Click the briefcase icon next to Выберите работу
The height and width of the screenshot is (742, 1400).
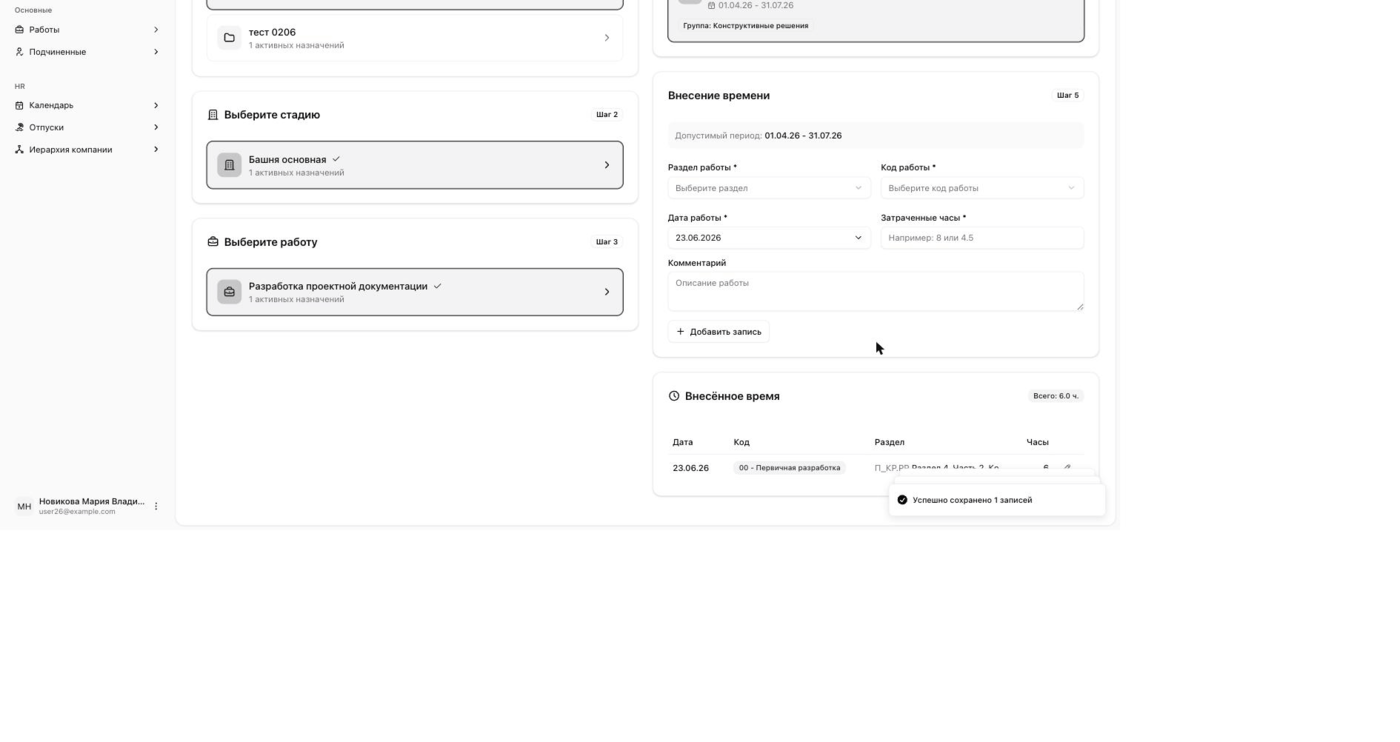click(x=212, y=242)
